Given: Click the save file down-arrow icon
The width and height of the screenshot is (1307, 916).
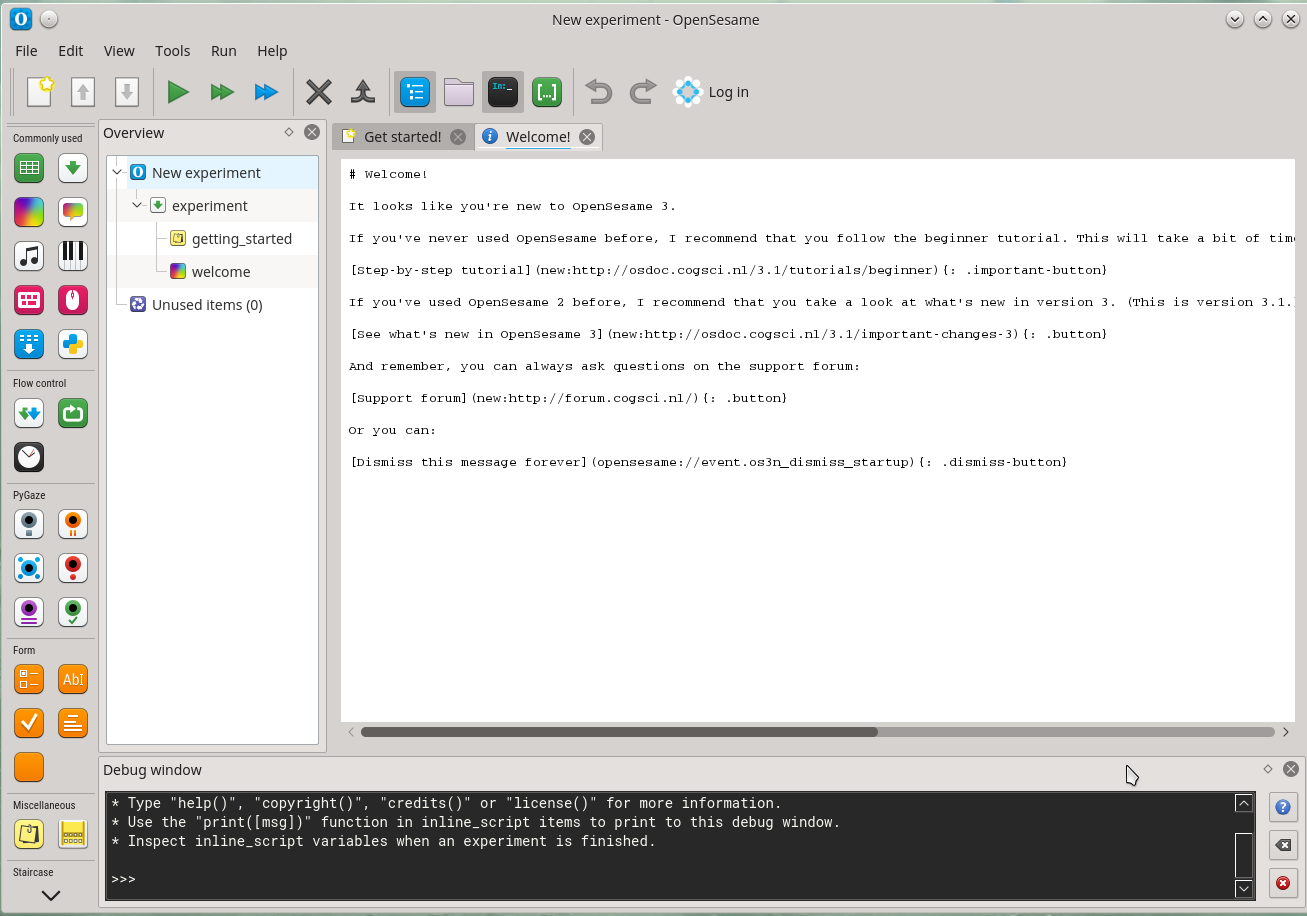Looking at the screenshot, I should pyautogui.click(x=127, y=92).
